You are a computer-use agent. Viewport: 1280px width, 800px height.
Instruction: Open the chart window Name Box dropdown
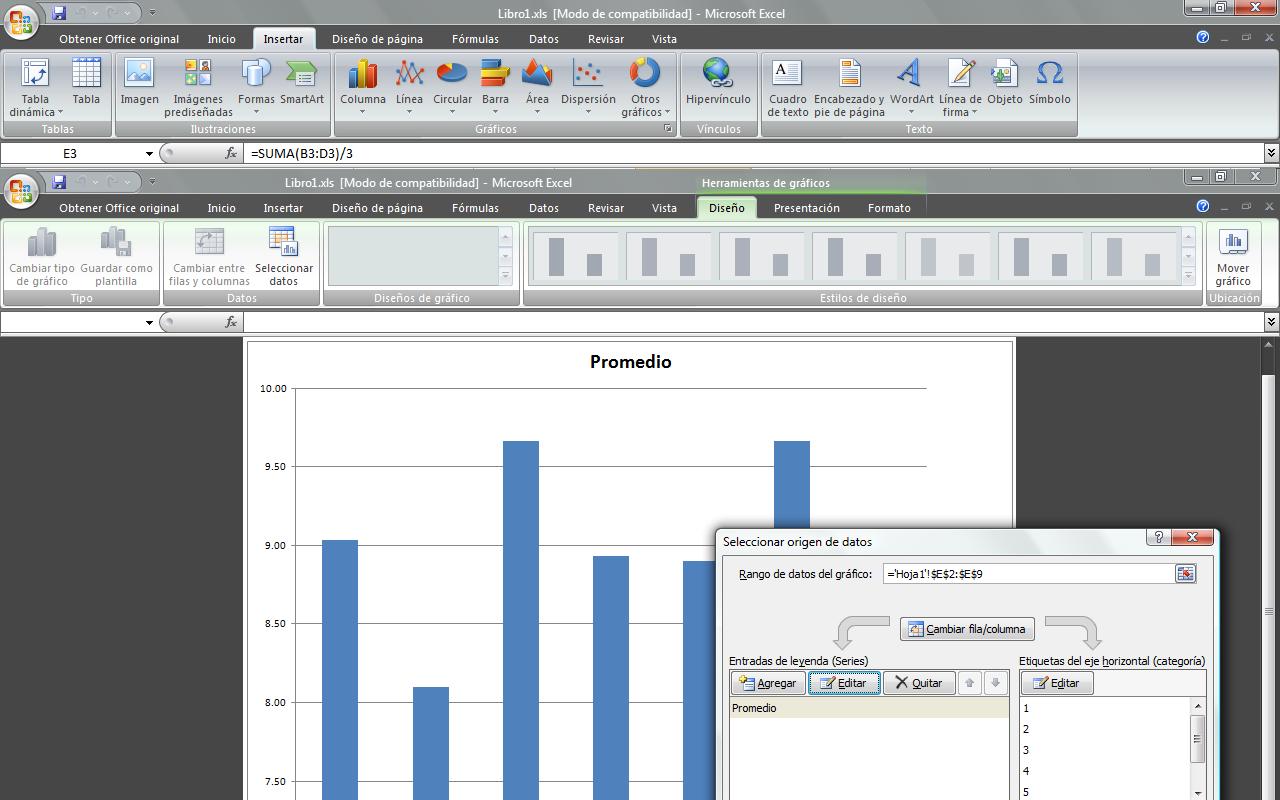pyautogui.click(x=149, y=322)
